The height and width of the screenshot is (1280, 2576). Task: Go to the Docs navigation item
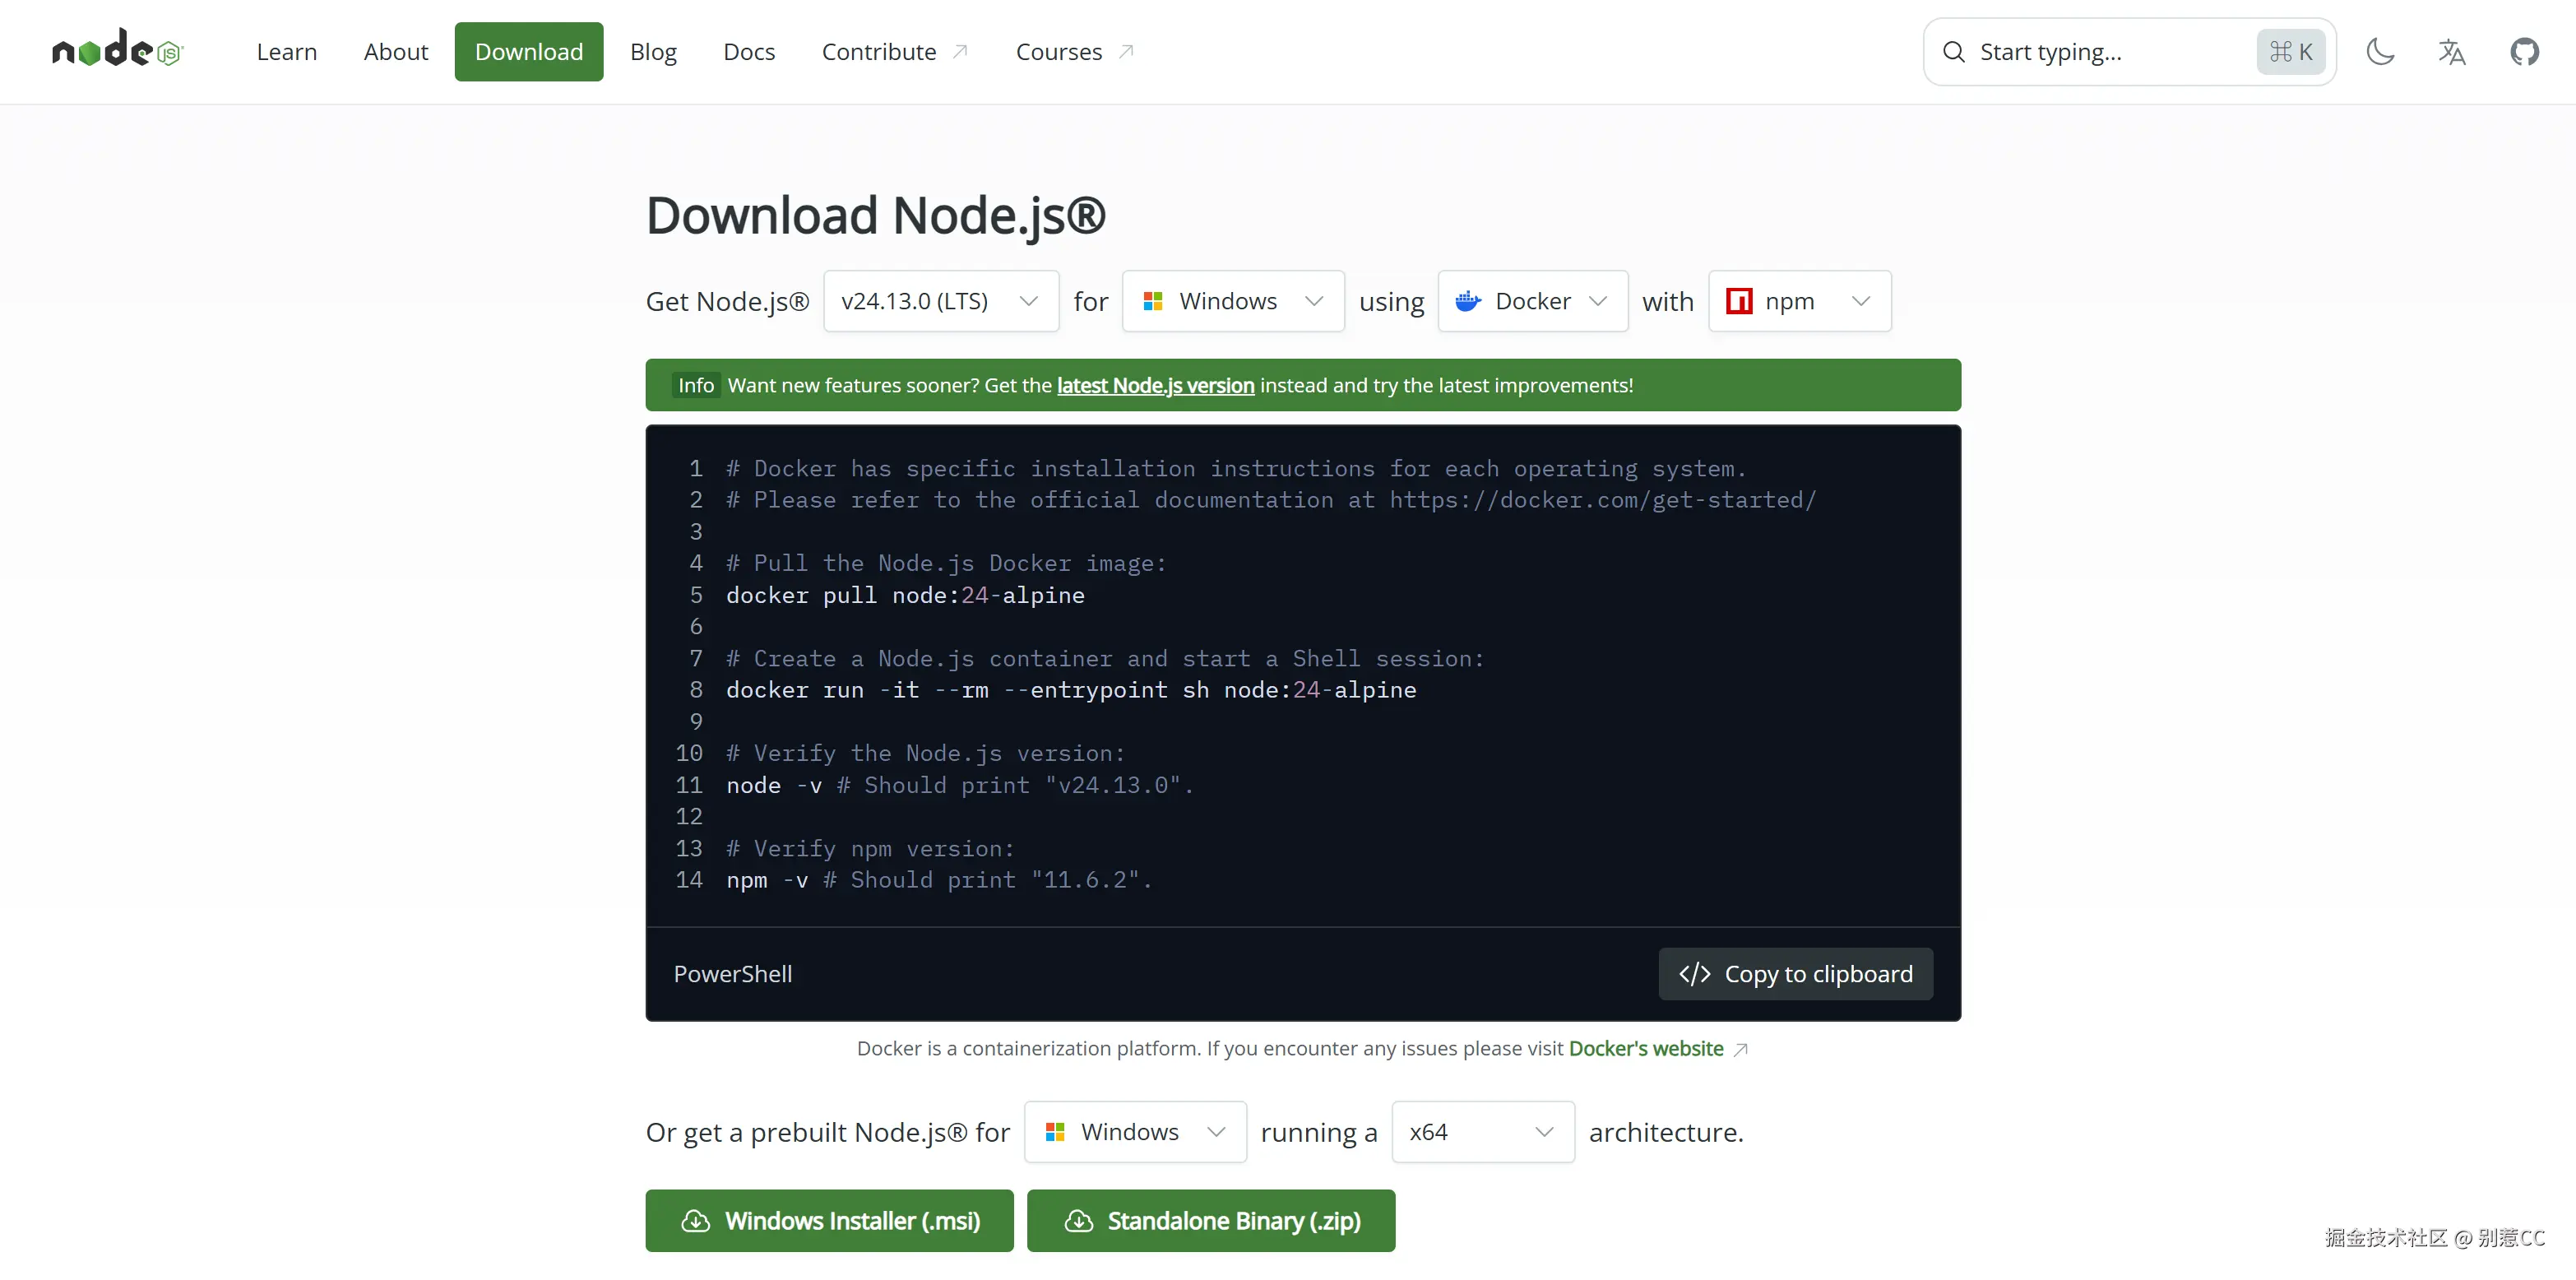(x=749, y=52)
